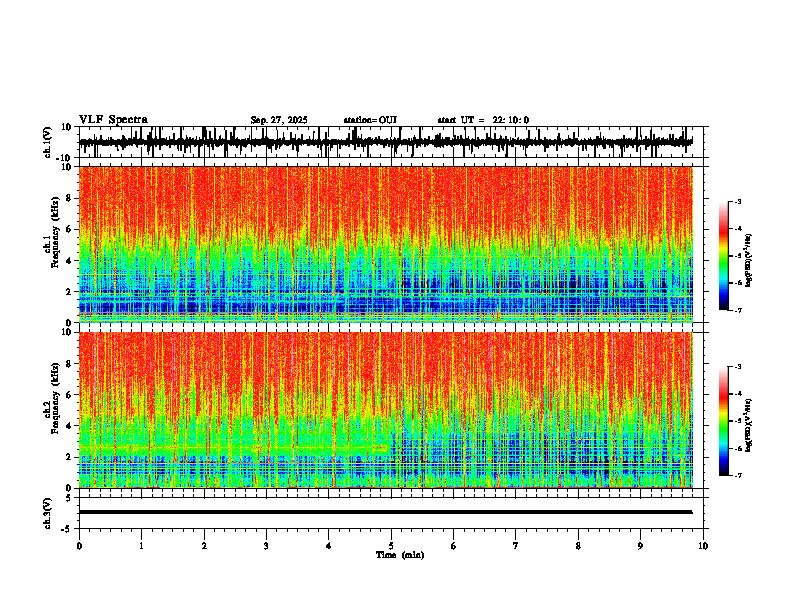
Task: Click time axis tick label "0"
Action: click(79, 546)
